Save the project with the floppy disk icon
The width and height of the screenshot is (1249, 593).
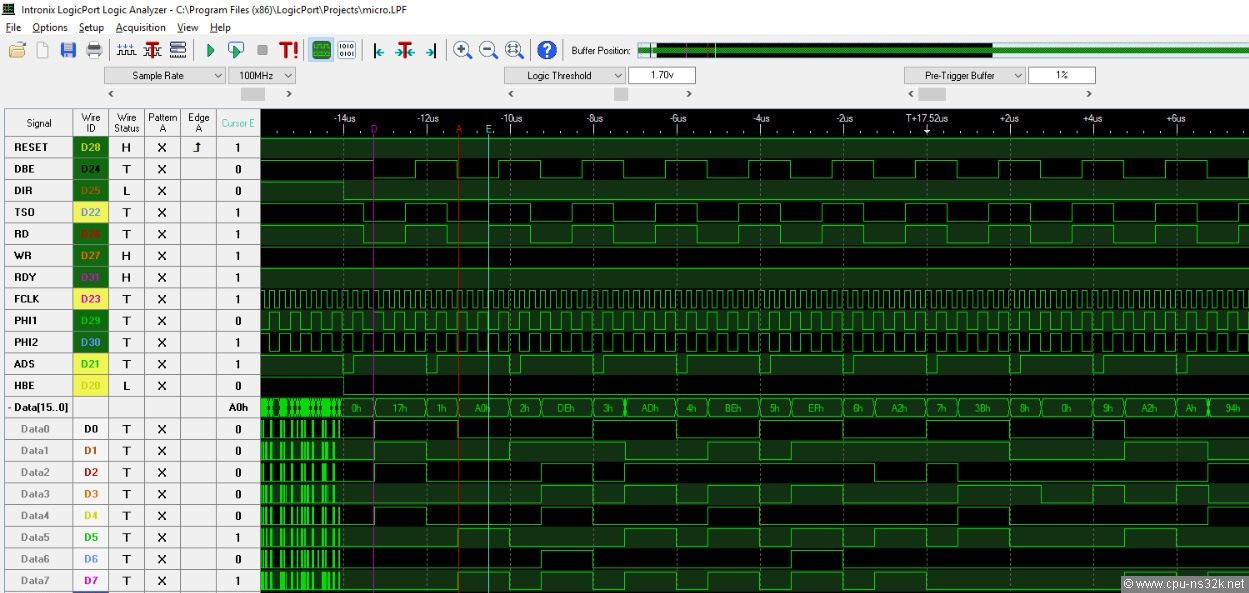(68, 50)
